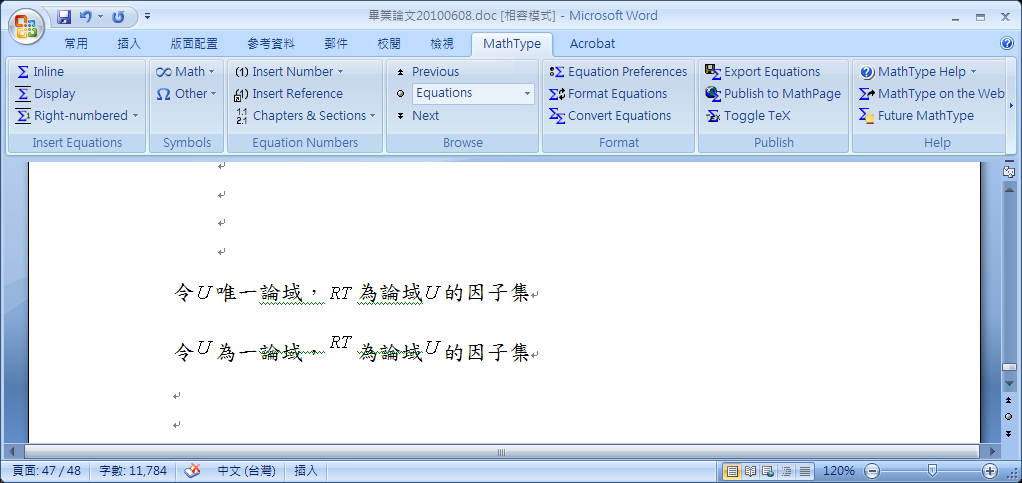
Task: Undo the last action
Action: (x=85, y=16)
